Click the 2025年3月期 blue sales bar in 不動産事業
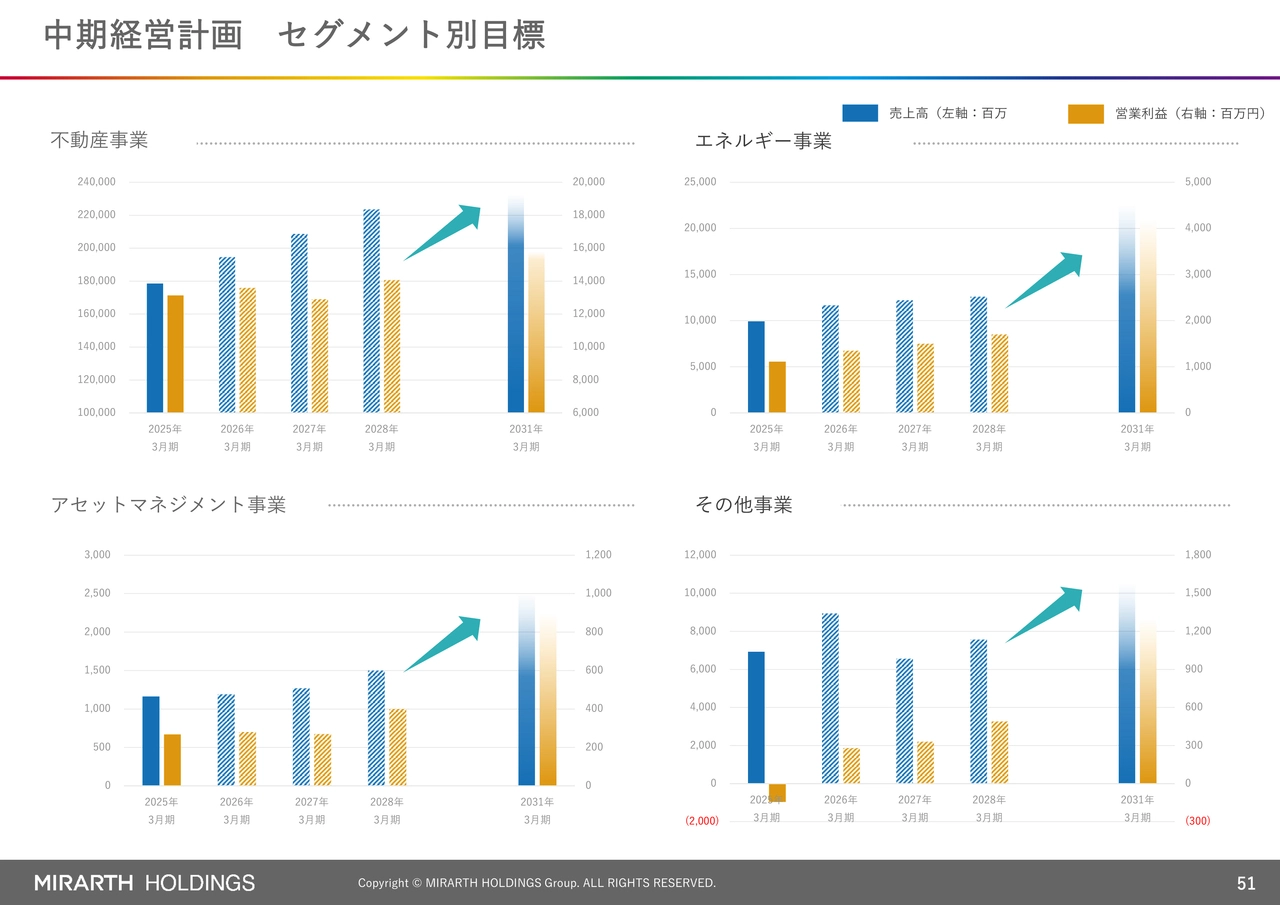 coord(155,348)
